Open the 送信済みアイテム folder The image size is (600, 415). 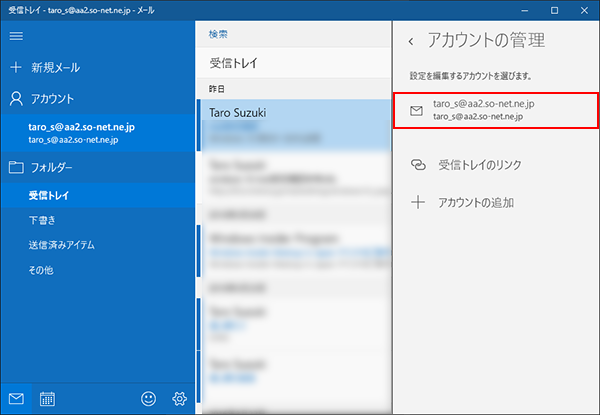pos(68,244)
